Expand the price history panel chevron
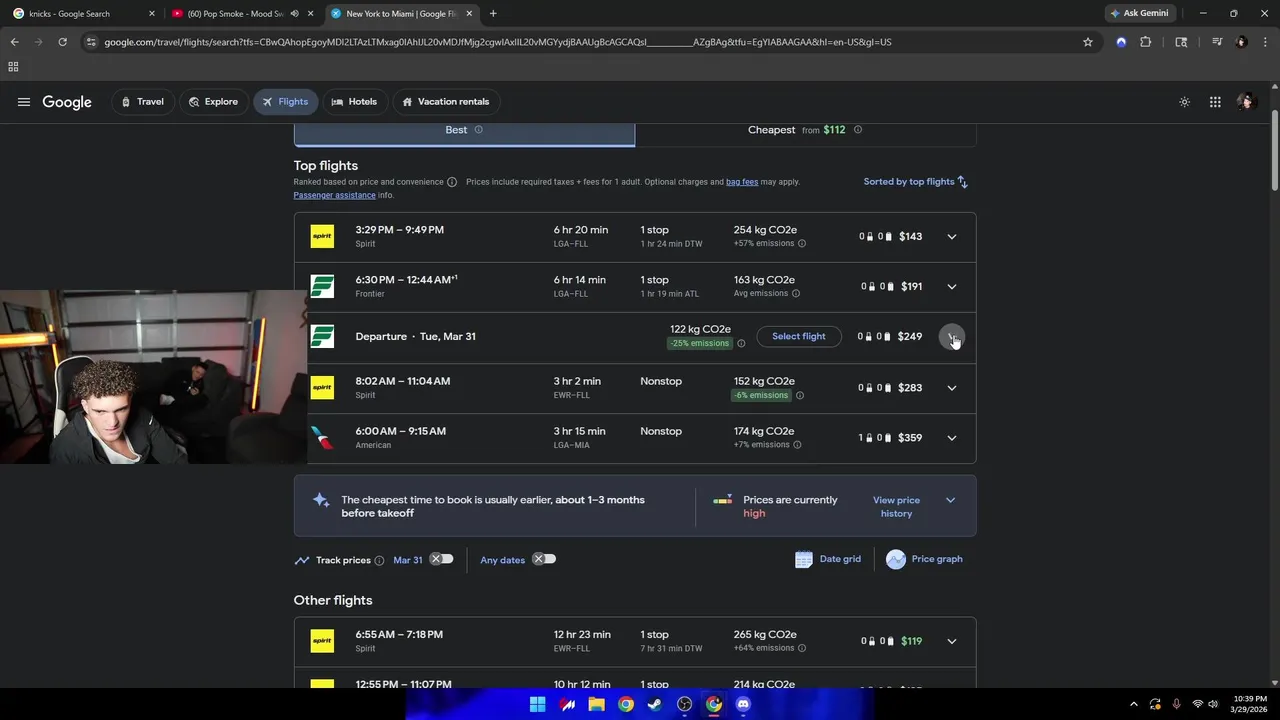Screen dimensions: 1280x720 point(951,500)
